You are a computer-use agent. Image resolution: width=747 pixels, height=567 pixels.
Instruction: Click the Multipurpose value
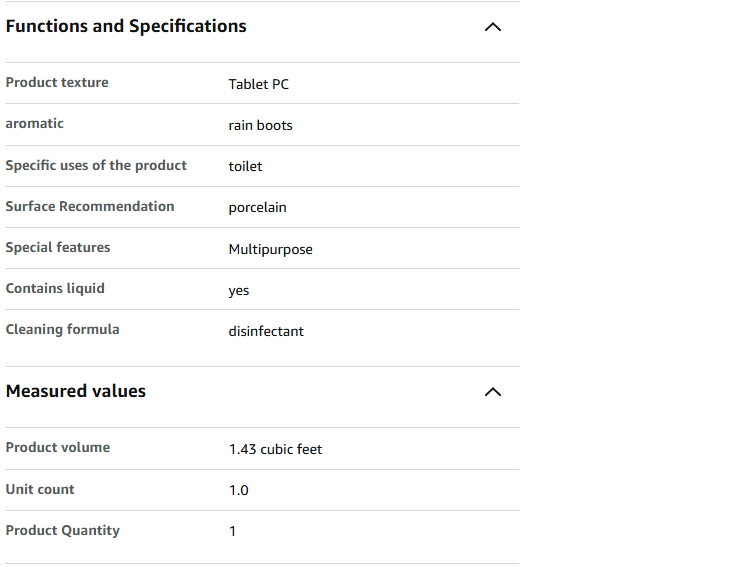coord(270,249)
